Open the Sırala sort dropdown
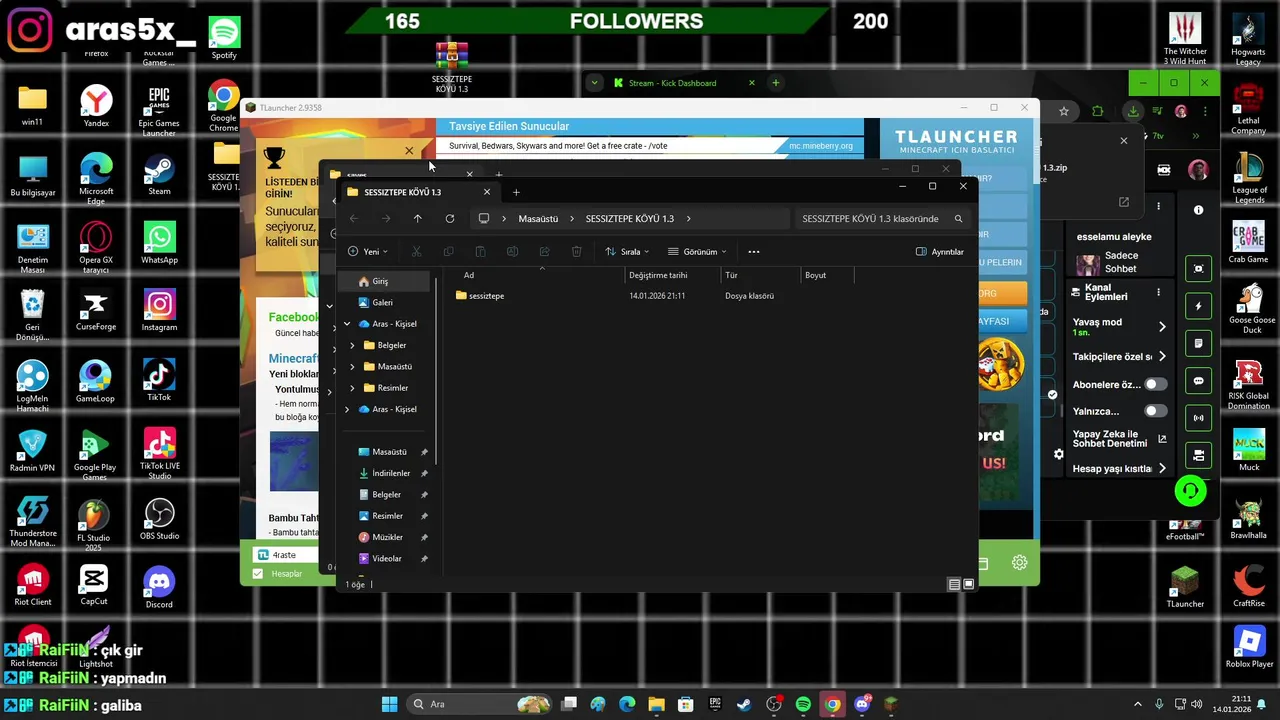1280x720 pixels. tap(627, 252)
